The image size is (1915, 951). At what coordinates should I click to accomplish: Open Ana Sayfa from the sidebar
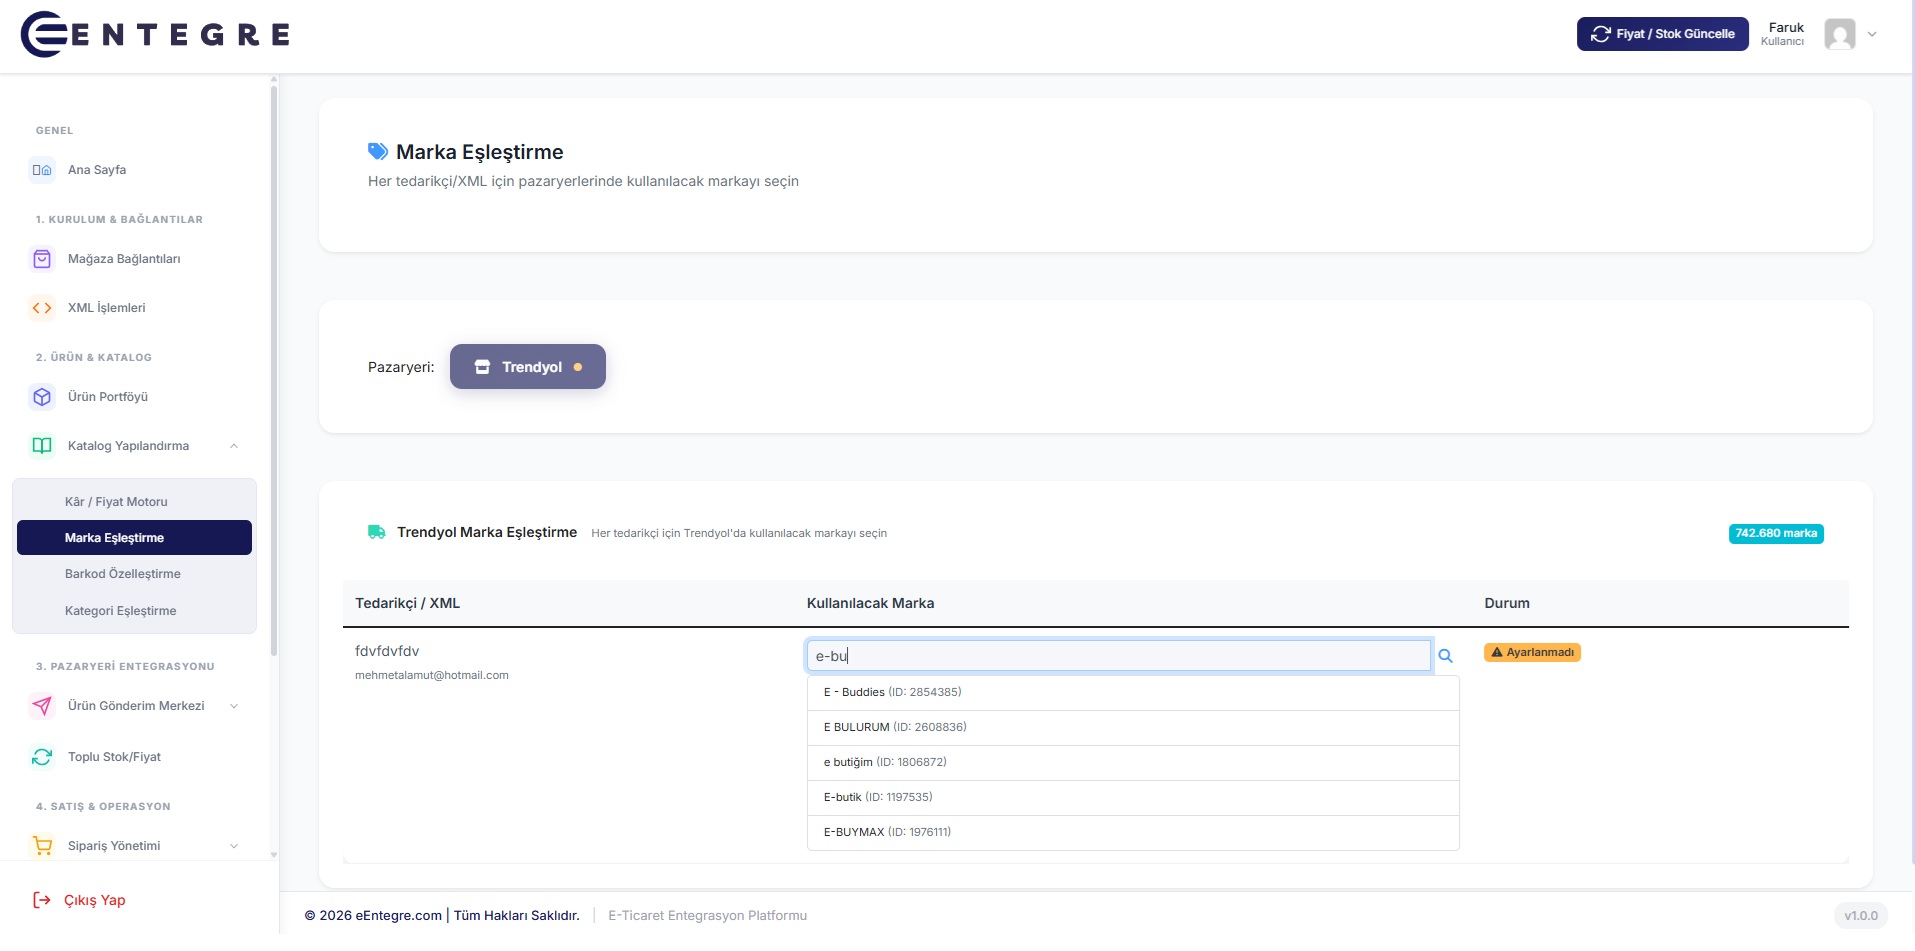click(97, 170)
